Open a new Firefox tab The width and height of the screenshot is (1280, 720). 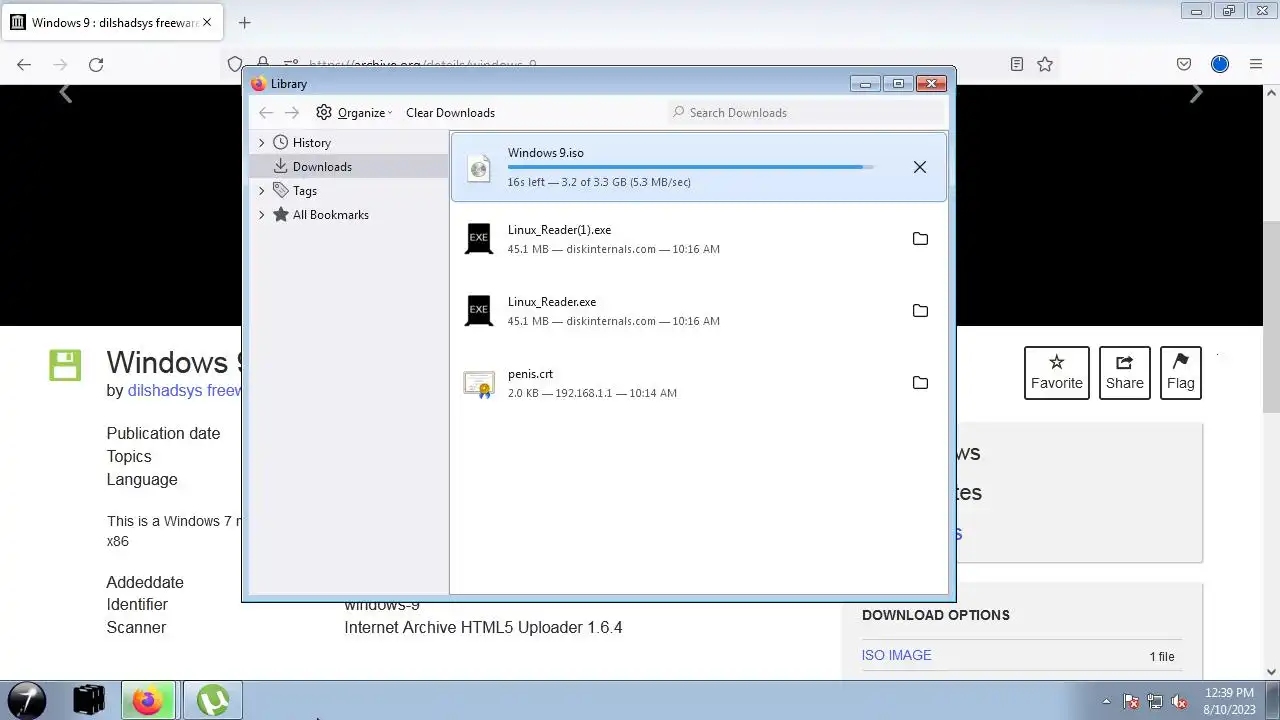(244, 22)
